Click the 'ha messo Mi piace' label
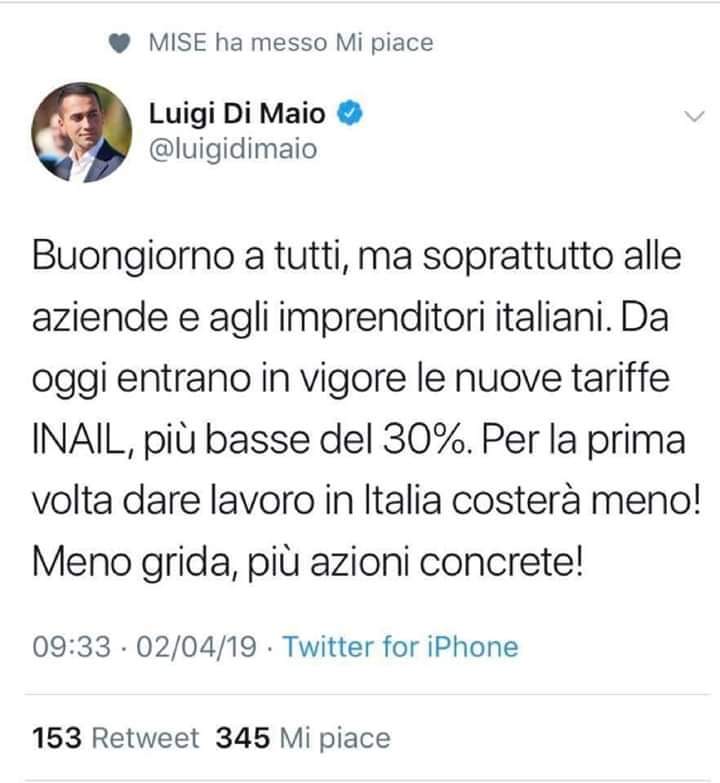 click(324, 42)
